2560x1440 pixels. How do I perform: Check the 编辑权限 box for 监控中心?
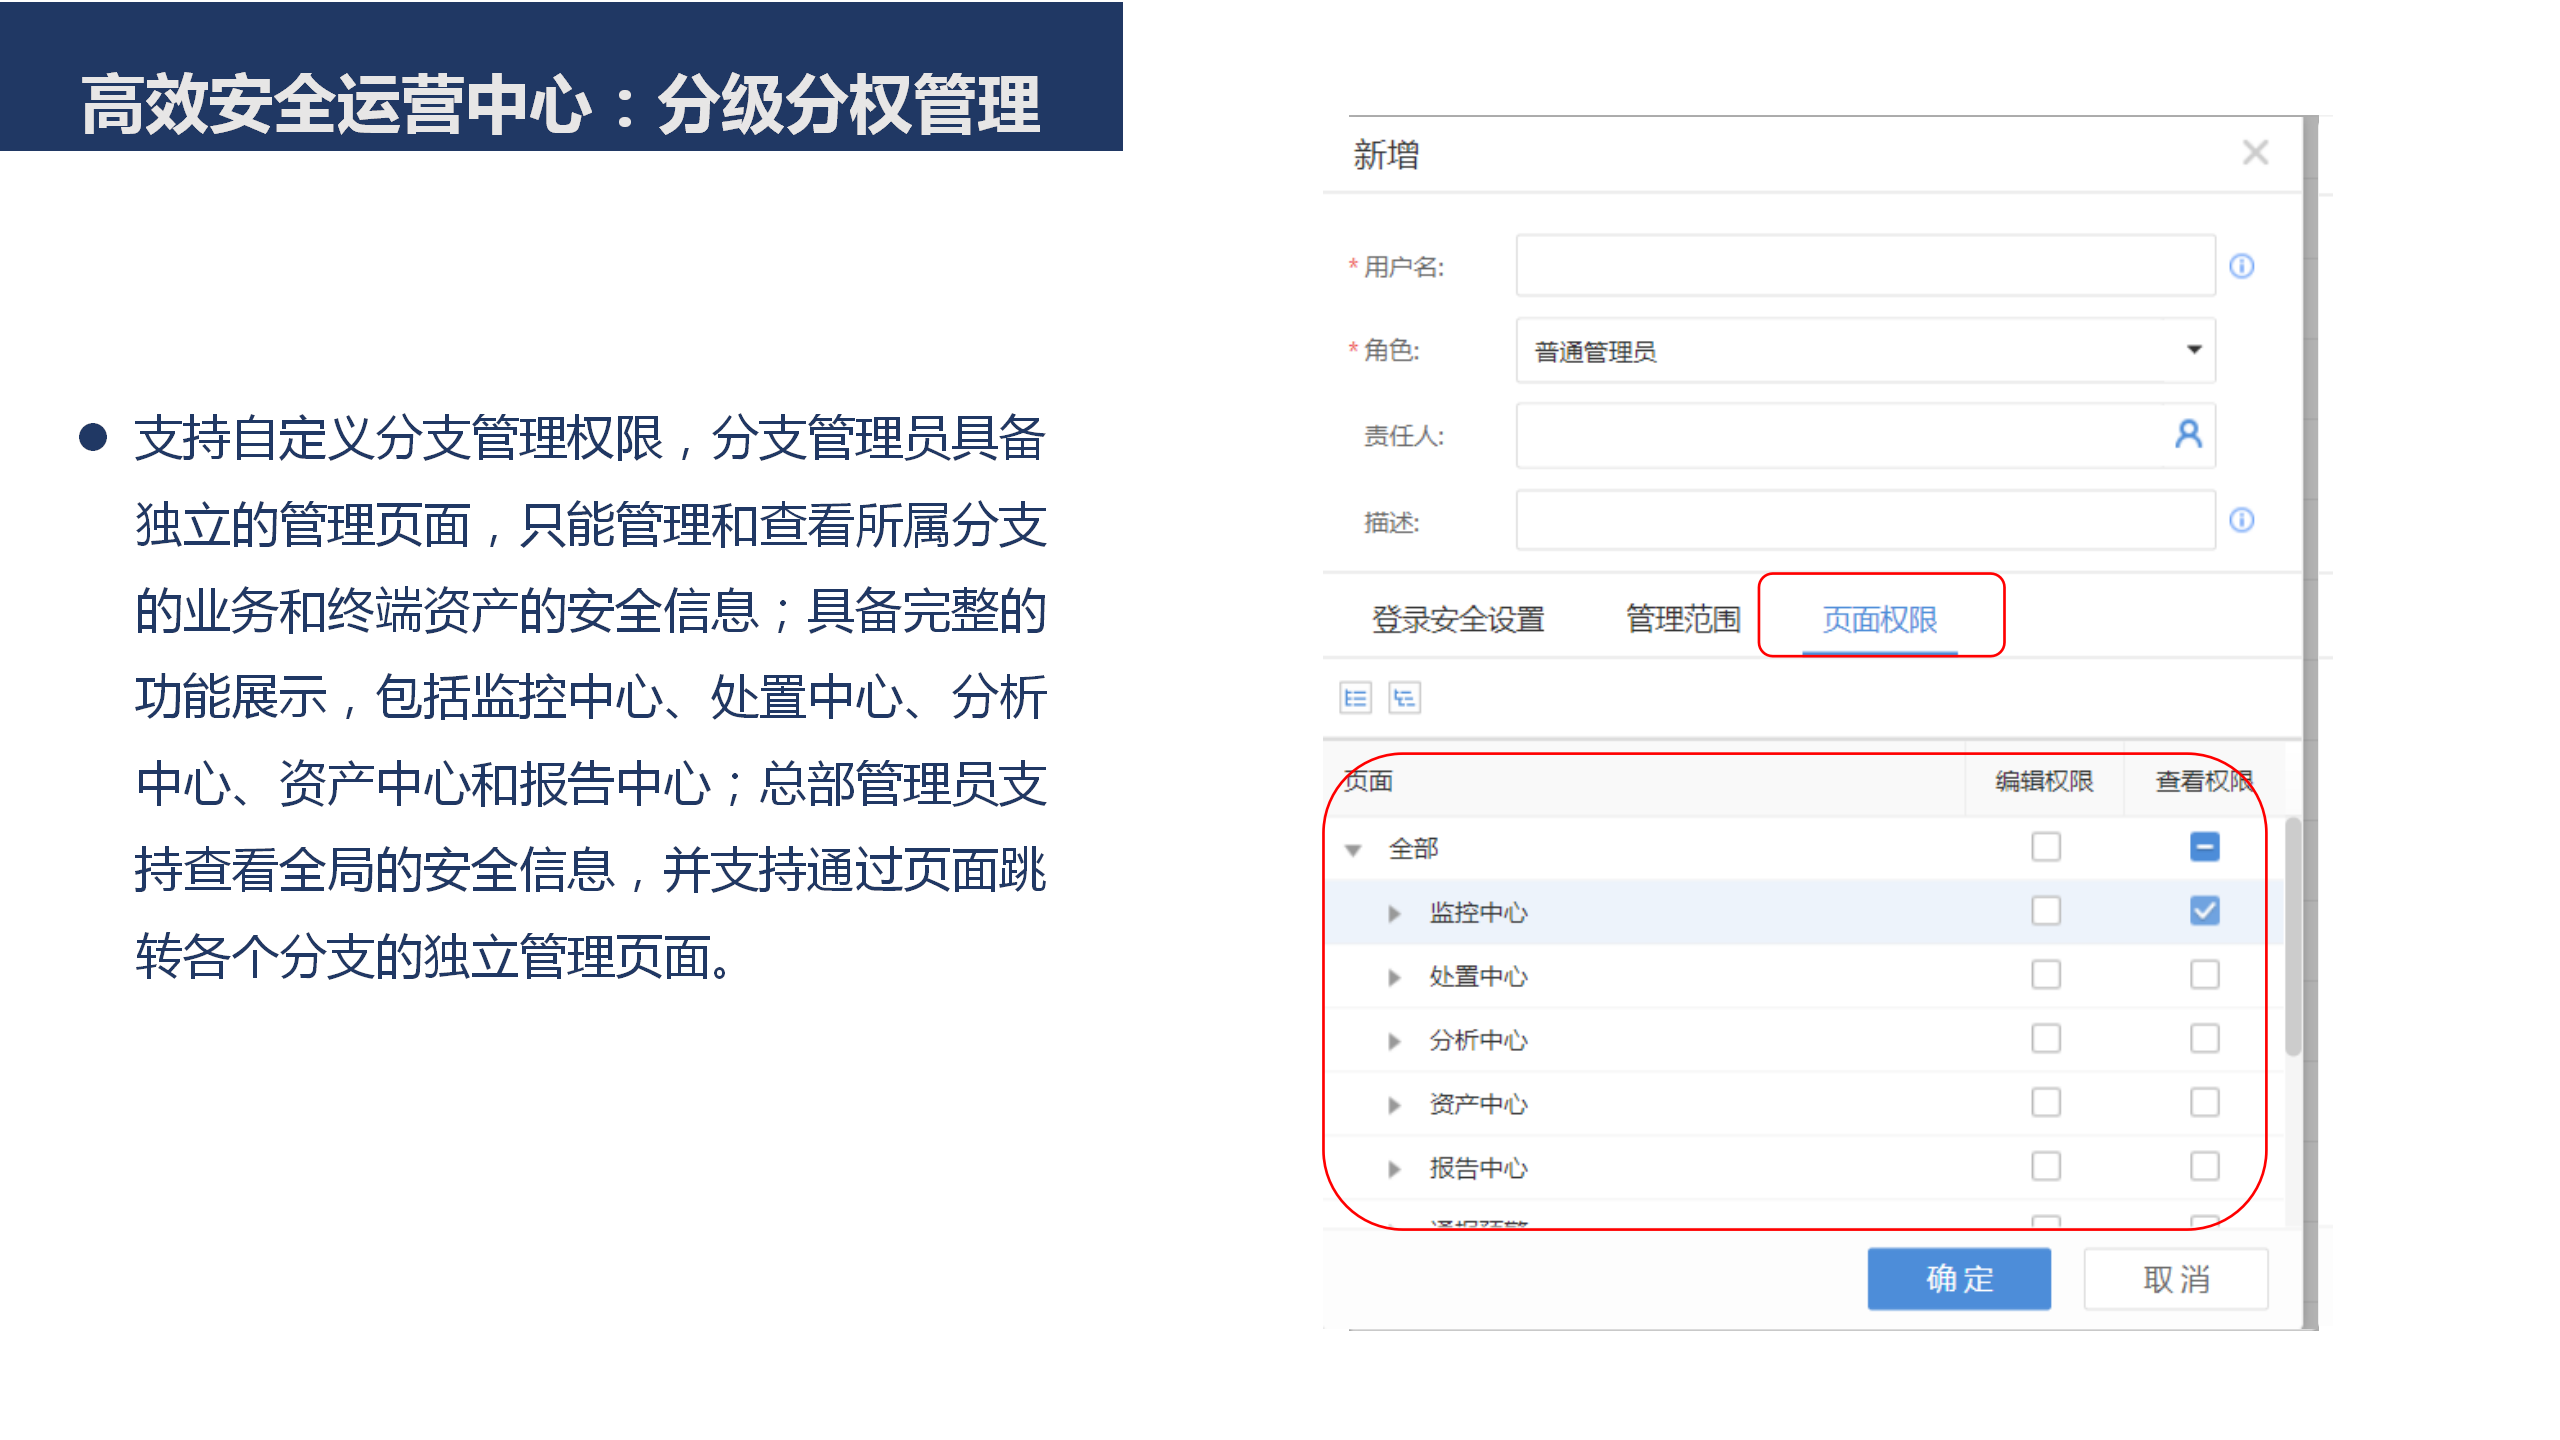[x=2045, y=911]
